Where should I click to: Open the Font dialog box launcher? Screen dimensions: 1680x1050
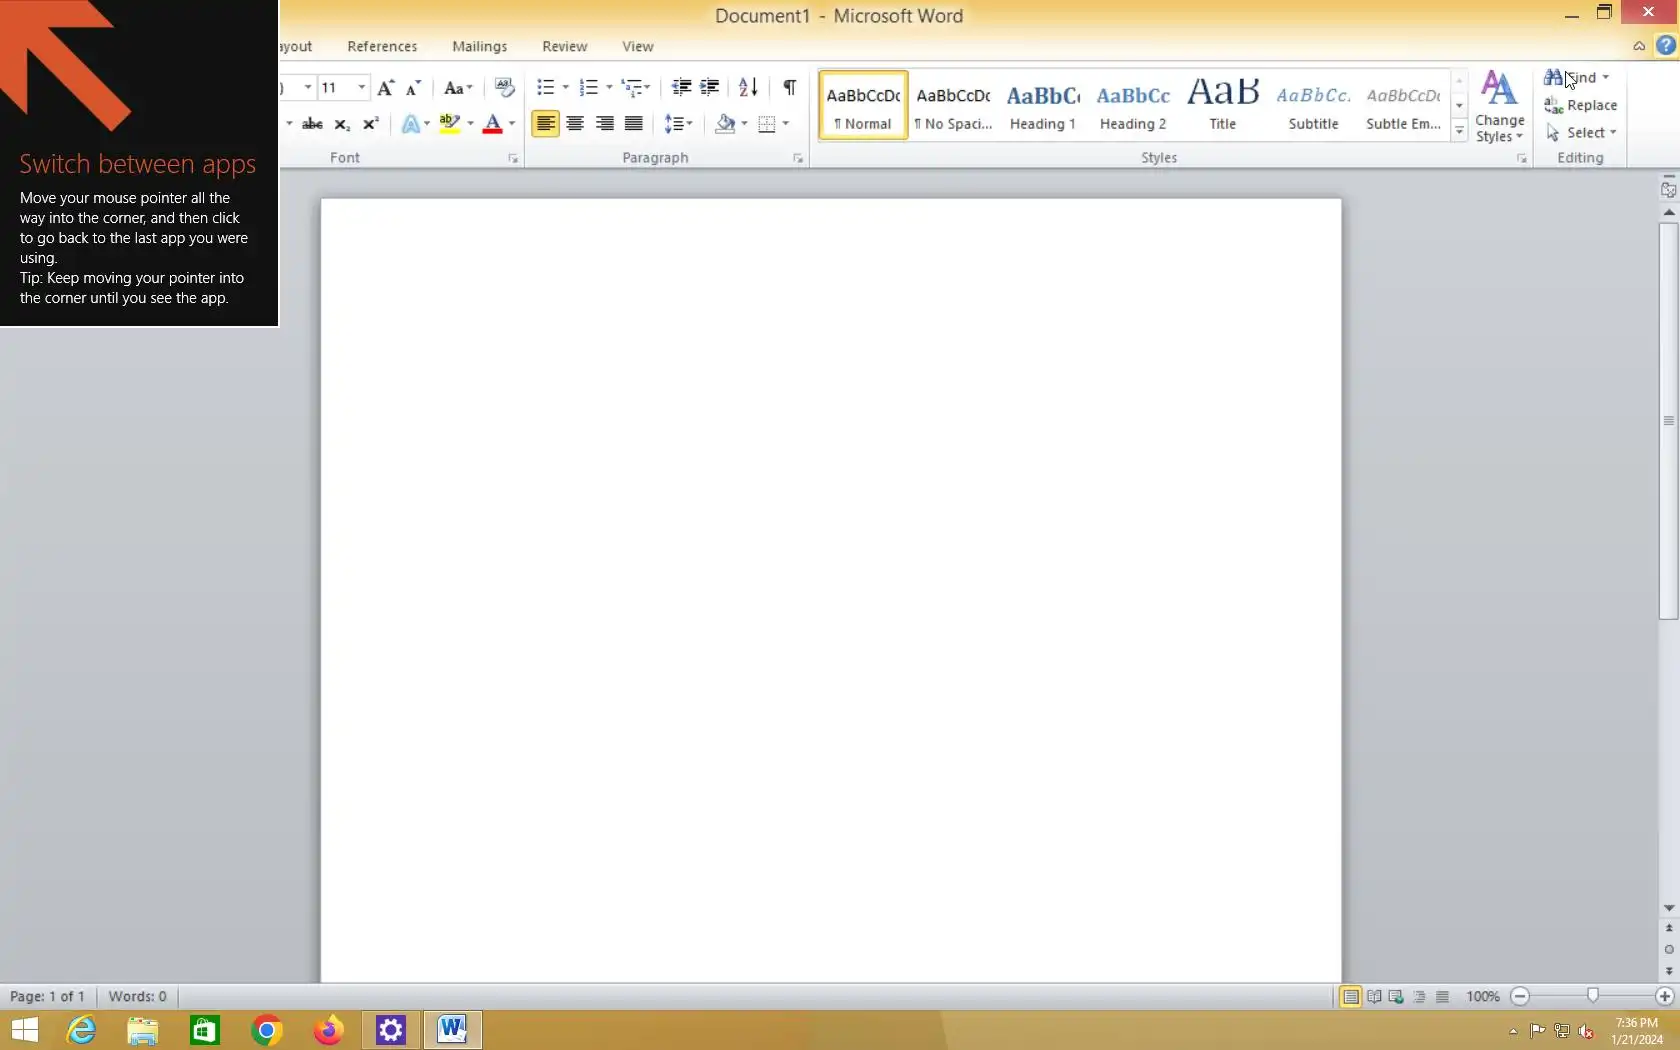point(513,159)
